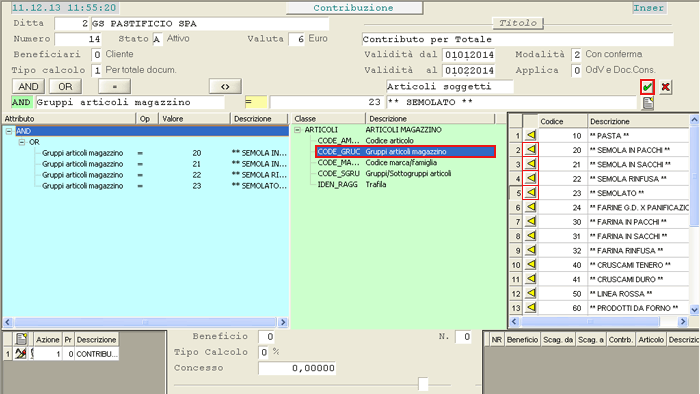Select yellow arrow for FARINA IN PACCHI row
Image resolution: width=700 pixels, height=394 pixels.
(x=530, y=221)
